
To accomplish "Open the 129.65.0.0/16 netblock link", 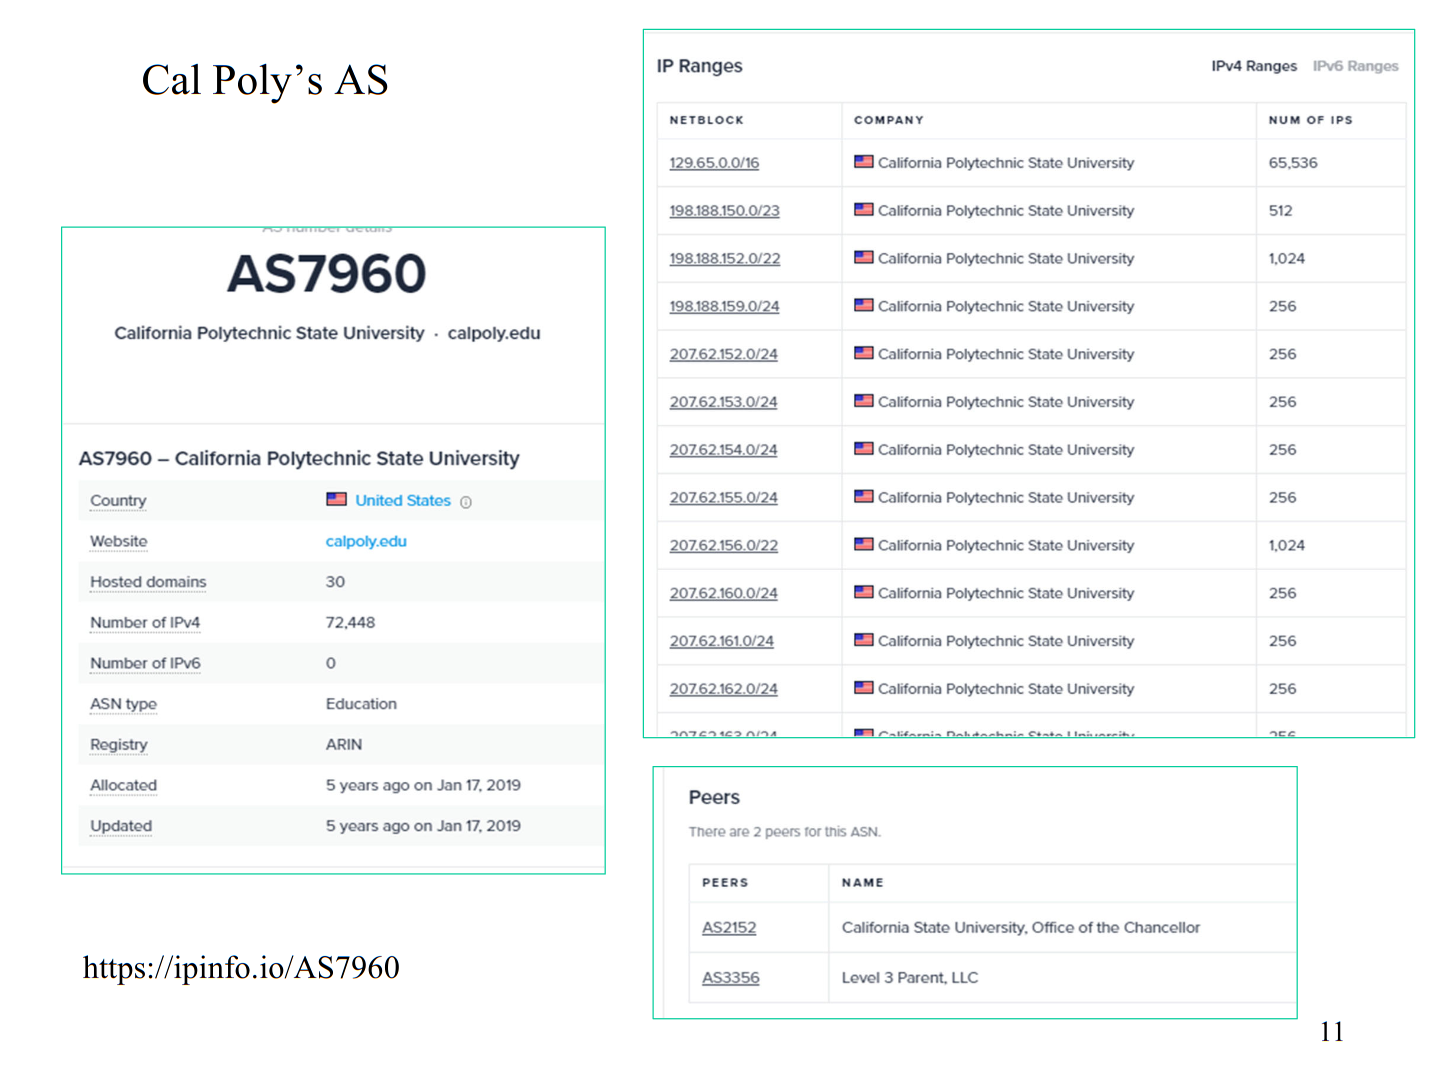I will pos(714,163).
